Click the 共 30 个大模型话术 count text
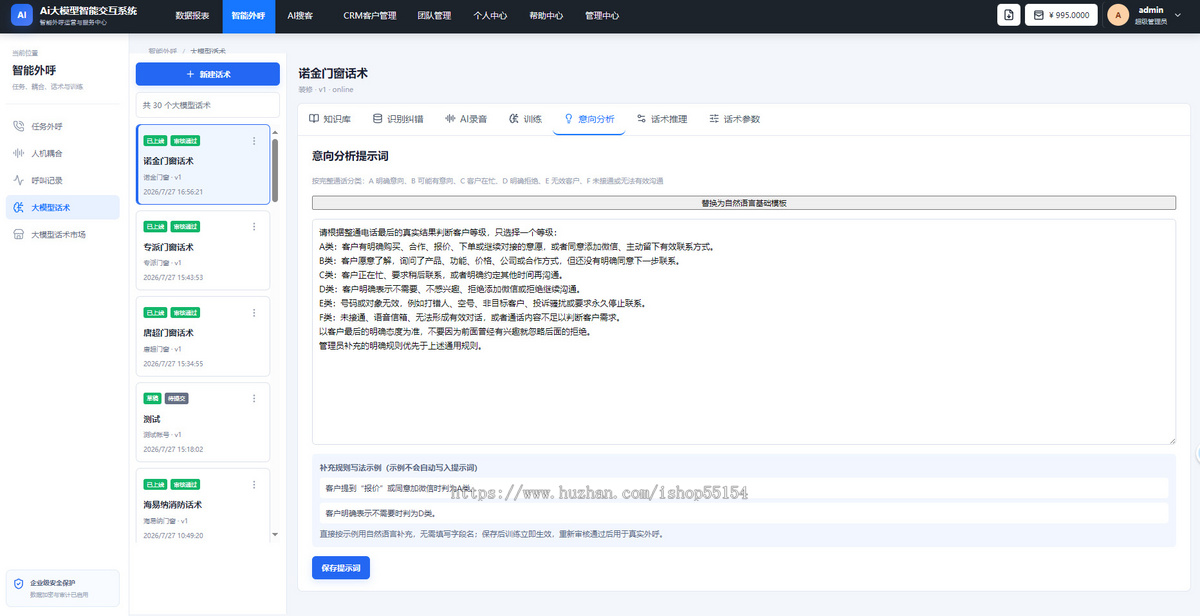The image size is (1200, 616). [177, 105]
